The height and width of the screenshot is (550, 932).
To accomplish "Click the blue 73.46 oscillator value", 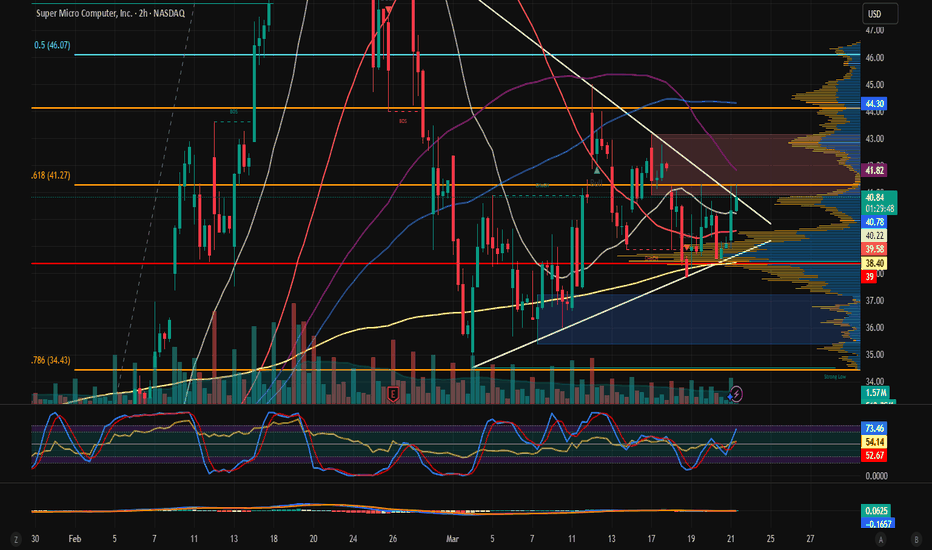I will (874, 428).
